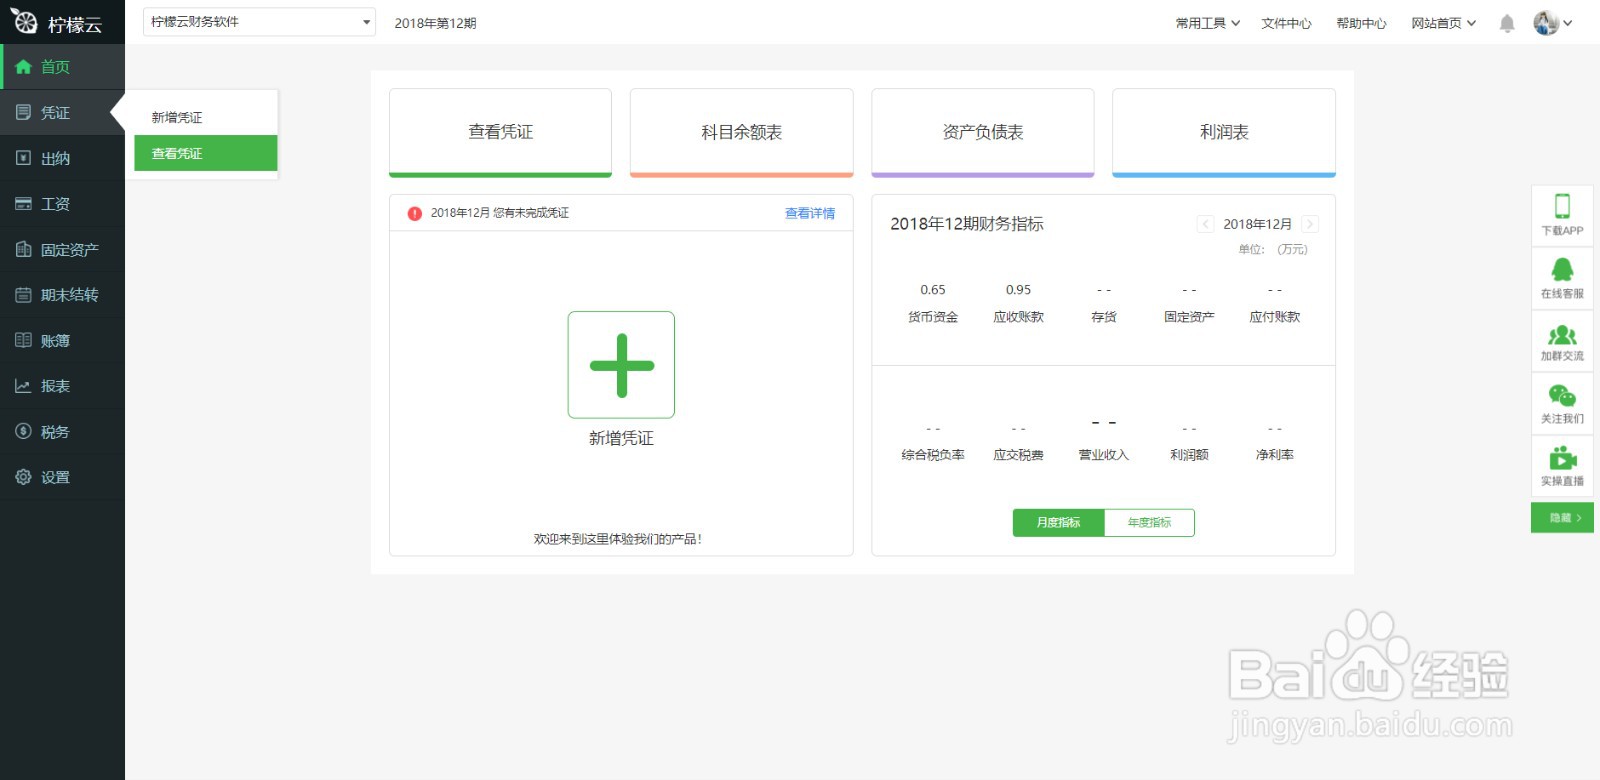This screenshot has height=780, width=1600.
Task: Click the 隐藏 button to collapse sidebar
Action: pyautogui.click(x=1562, y=517)
